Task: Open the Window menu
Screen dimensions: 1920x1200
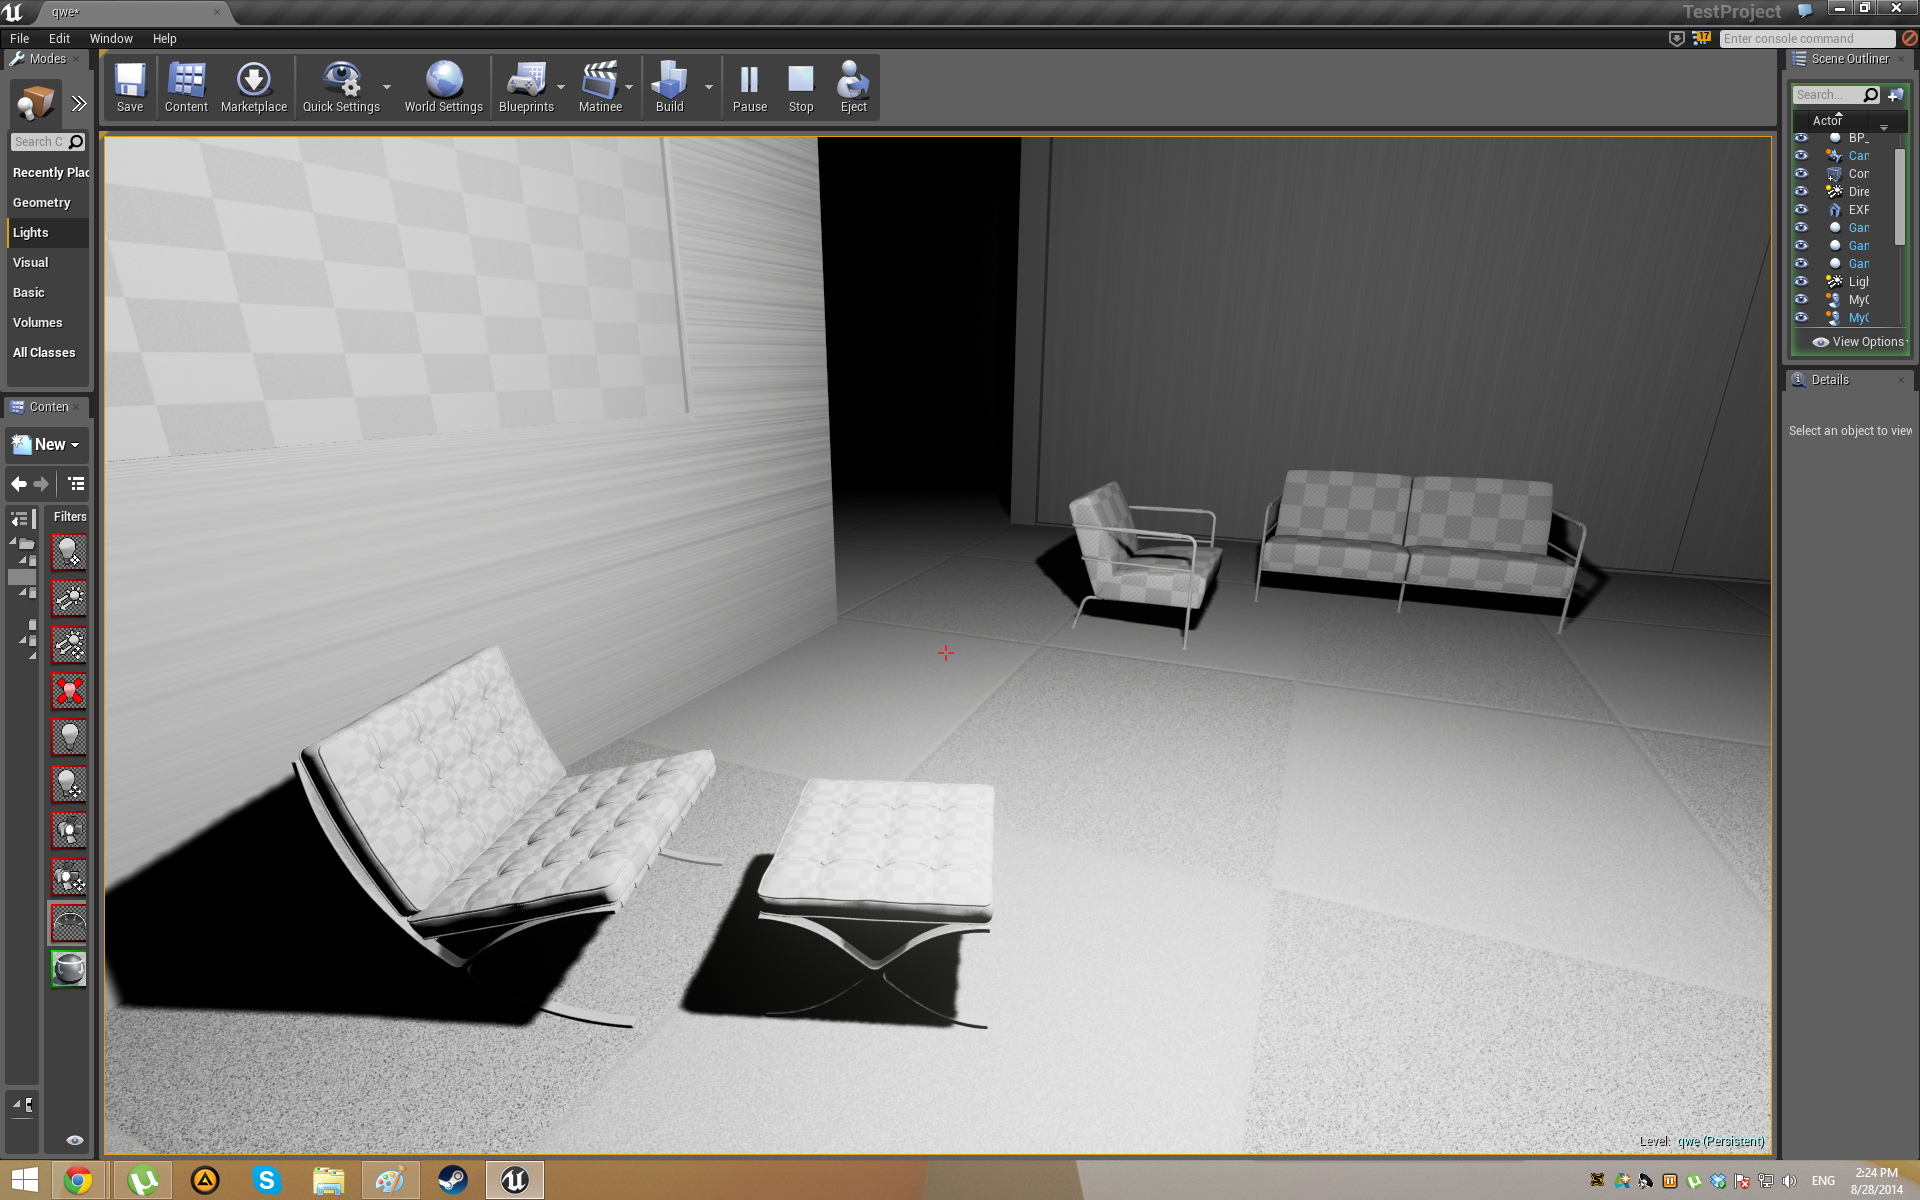Action: pos(110,39)
